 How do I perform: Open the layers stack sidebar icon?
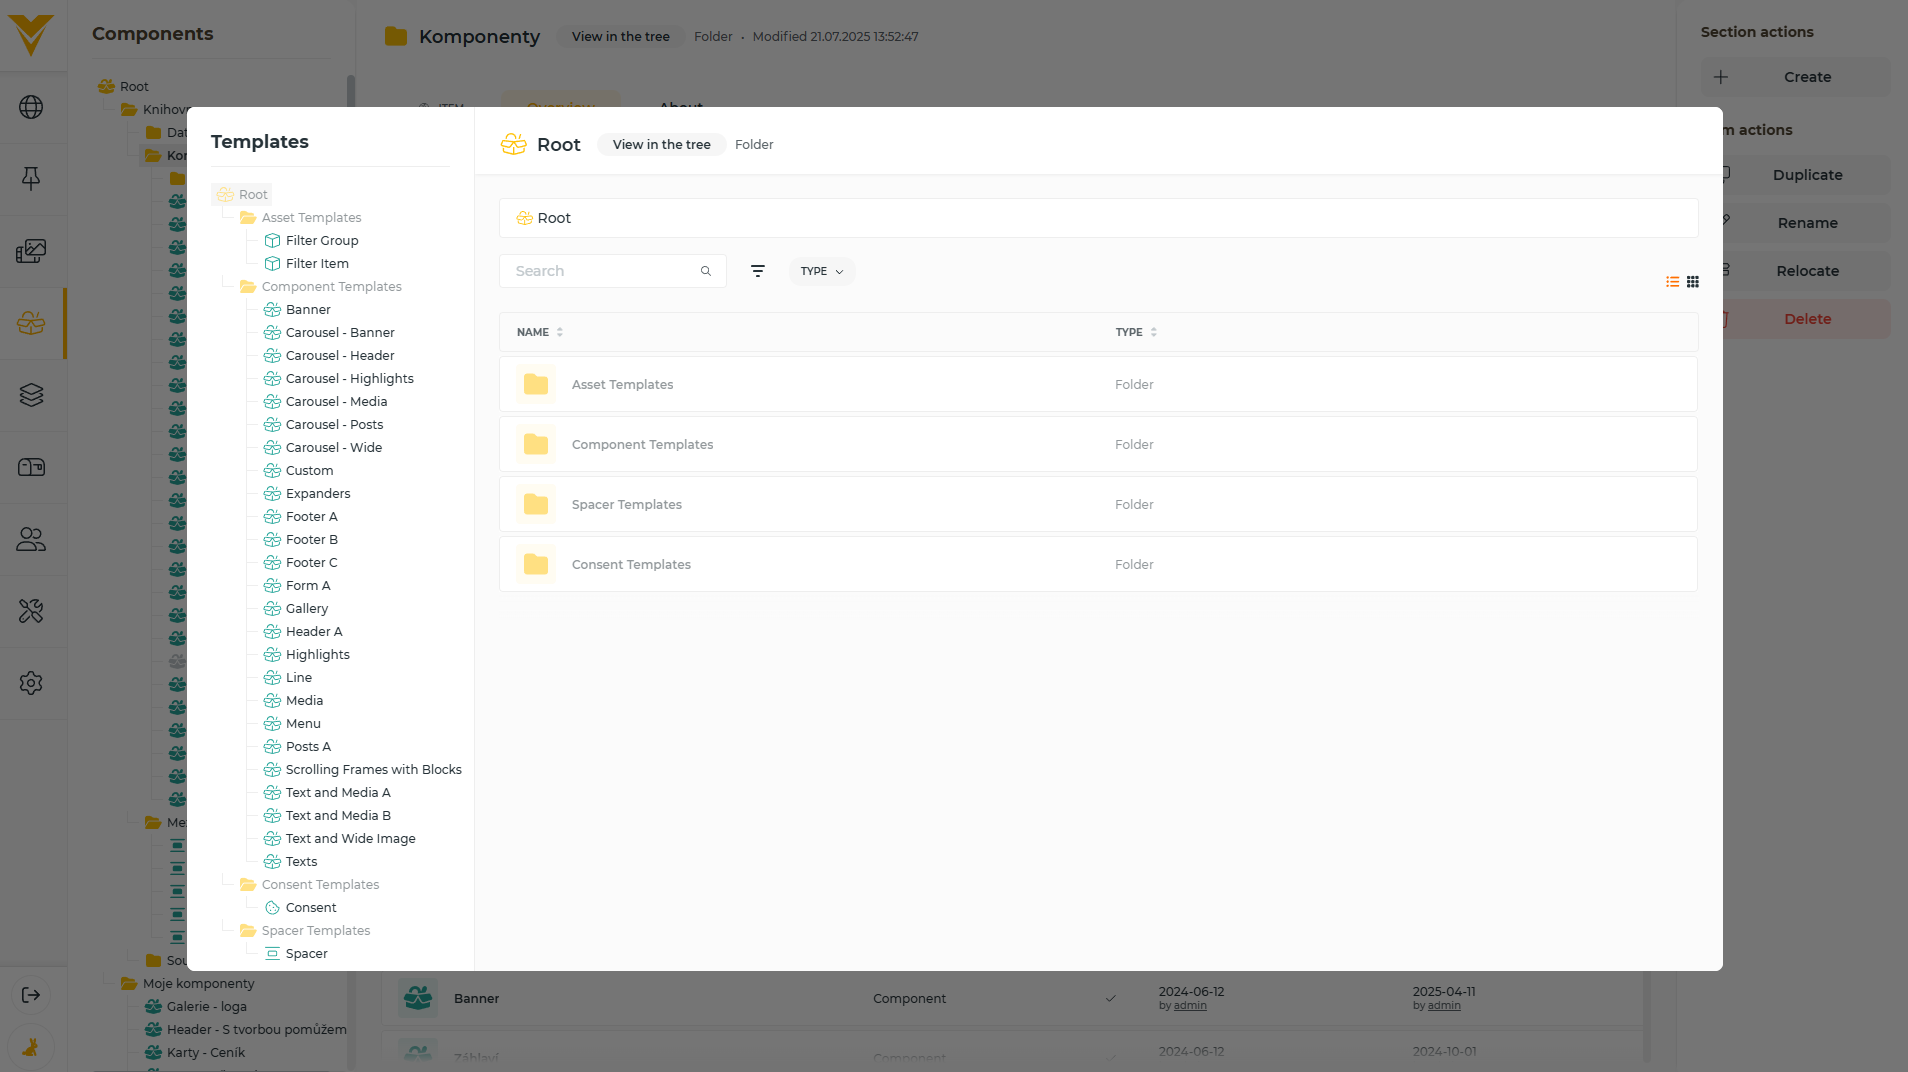[31, 395]
